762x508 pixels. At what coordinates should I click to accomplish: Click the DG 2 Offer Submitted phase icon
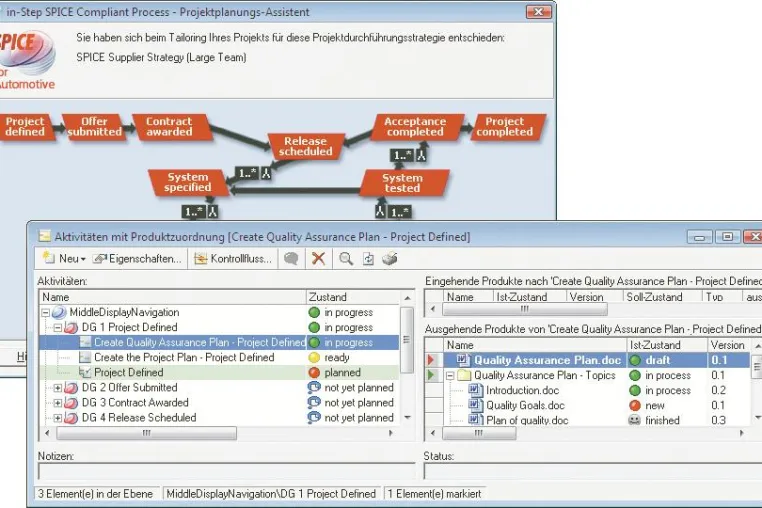[x=71, y=388]
